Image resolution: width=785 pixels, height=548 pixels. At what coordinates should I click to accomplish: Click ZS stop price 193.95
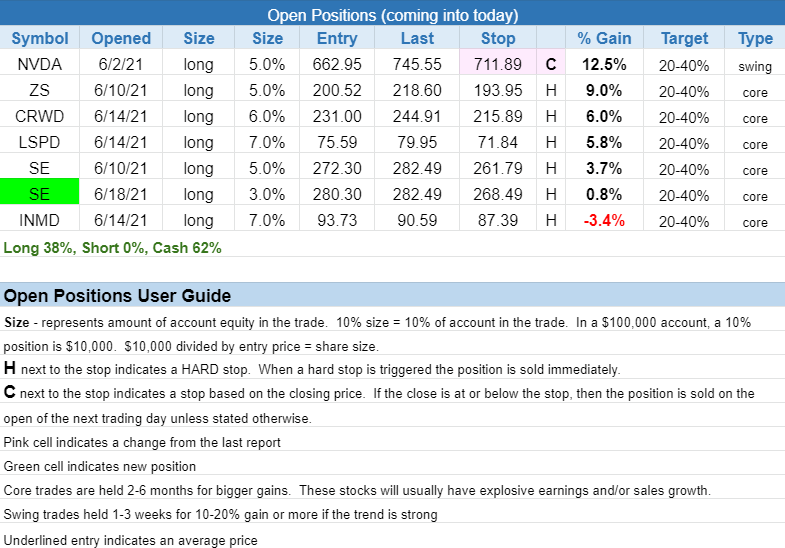[x=498, y=90]
